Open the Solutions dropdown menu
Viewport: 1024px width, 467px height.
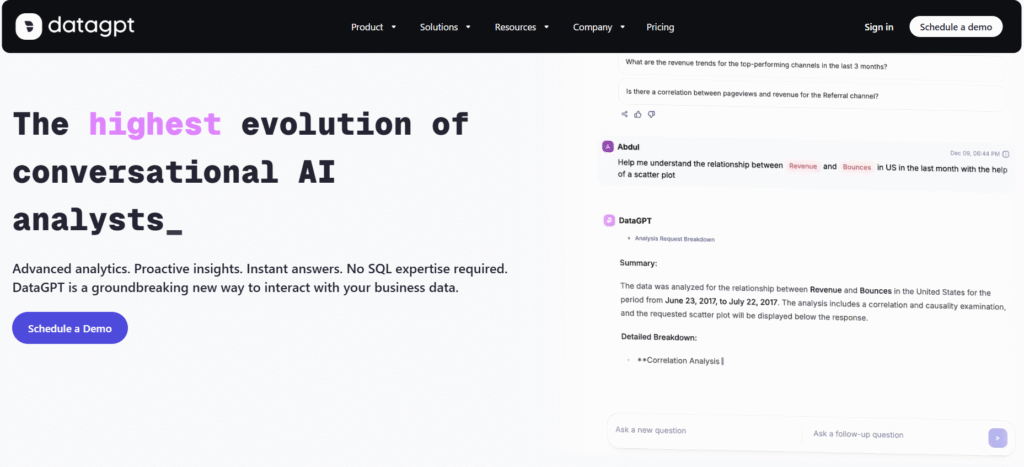[445, 27]
